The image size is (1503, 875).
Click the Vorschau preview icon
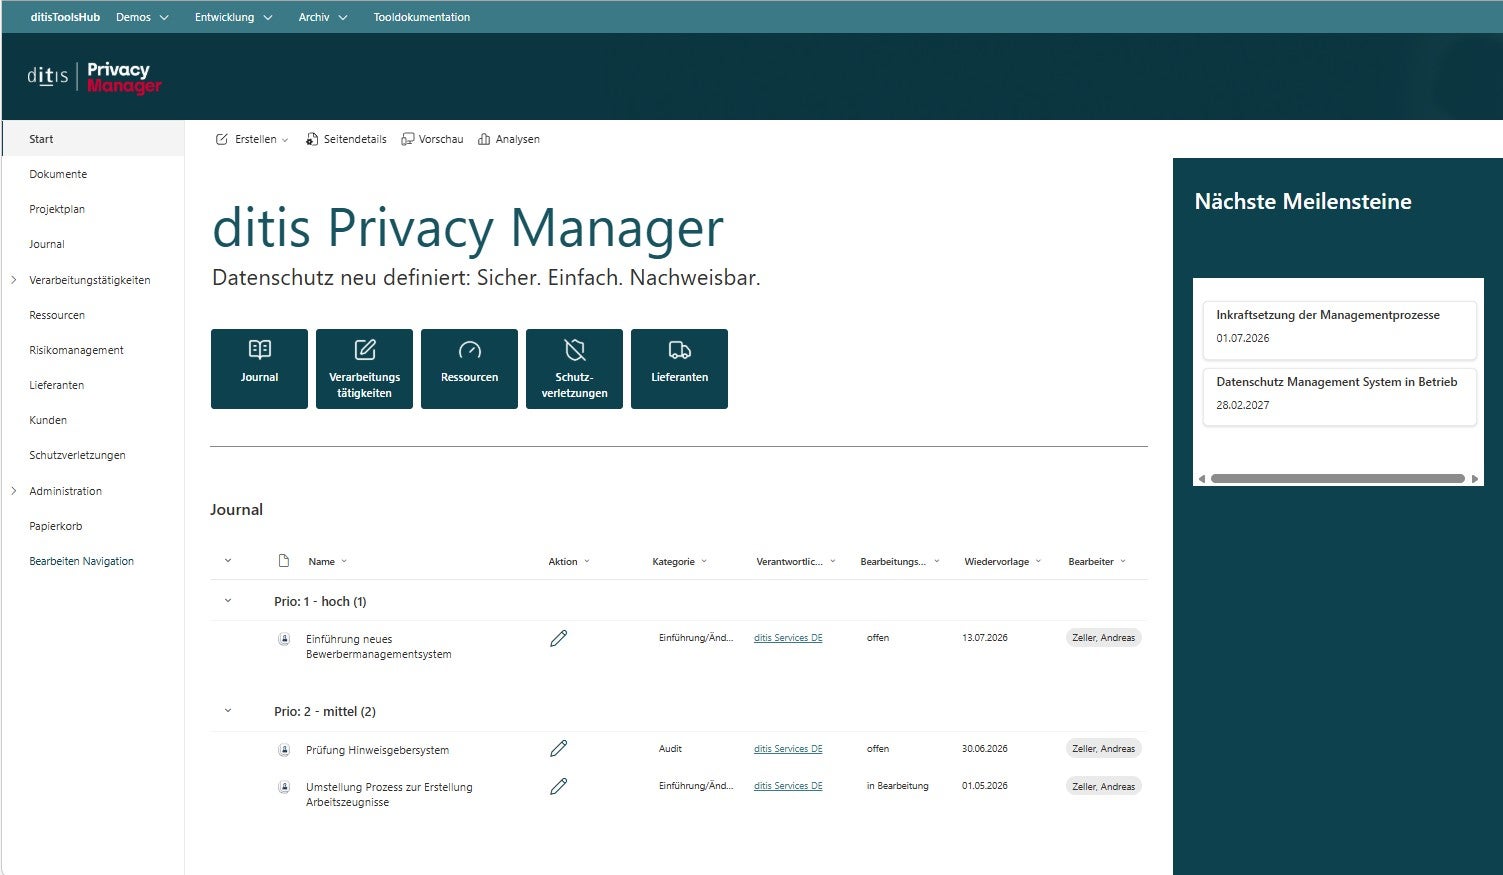408,139
